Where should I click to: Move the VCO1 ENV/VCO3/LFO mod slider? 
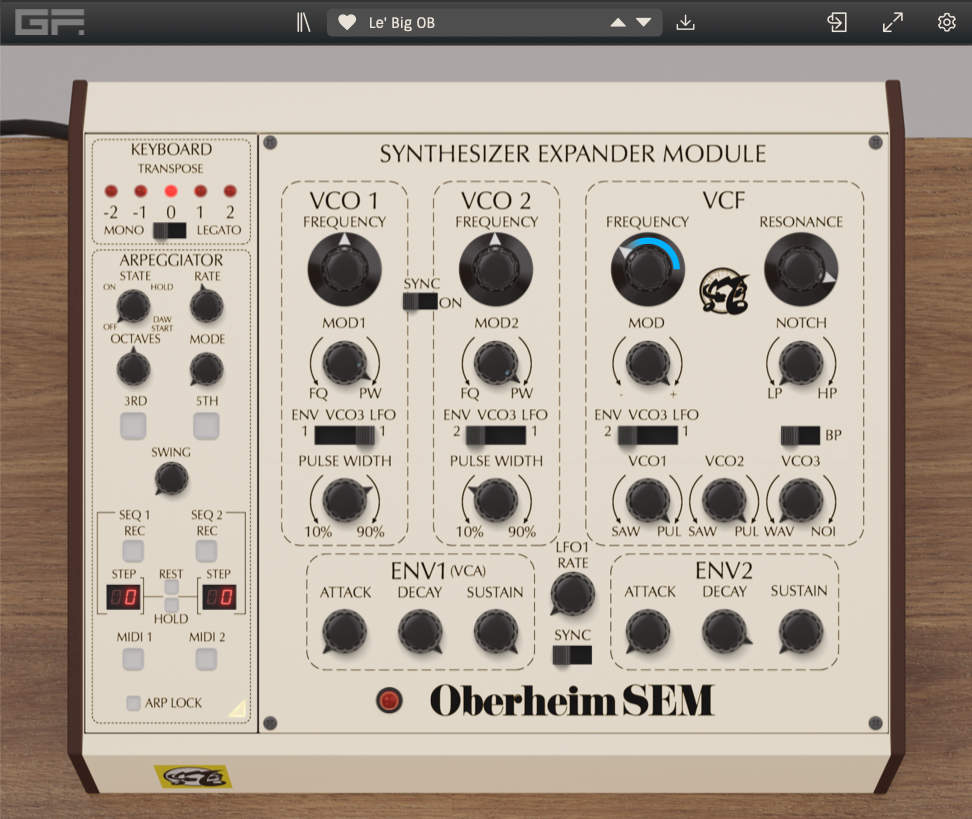pos(343,434)
